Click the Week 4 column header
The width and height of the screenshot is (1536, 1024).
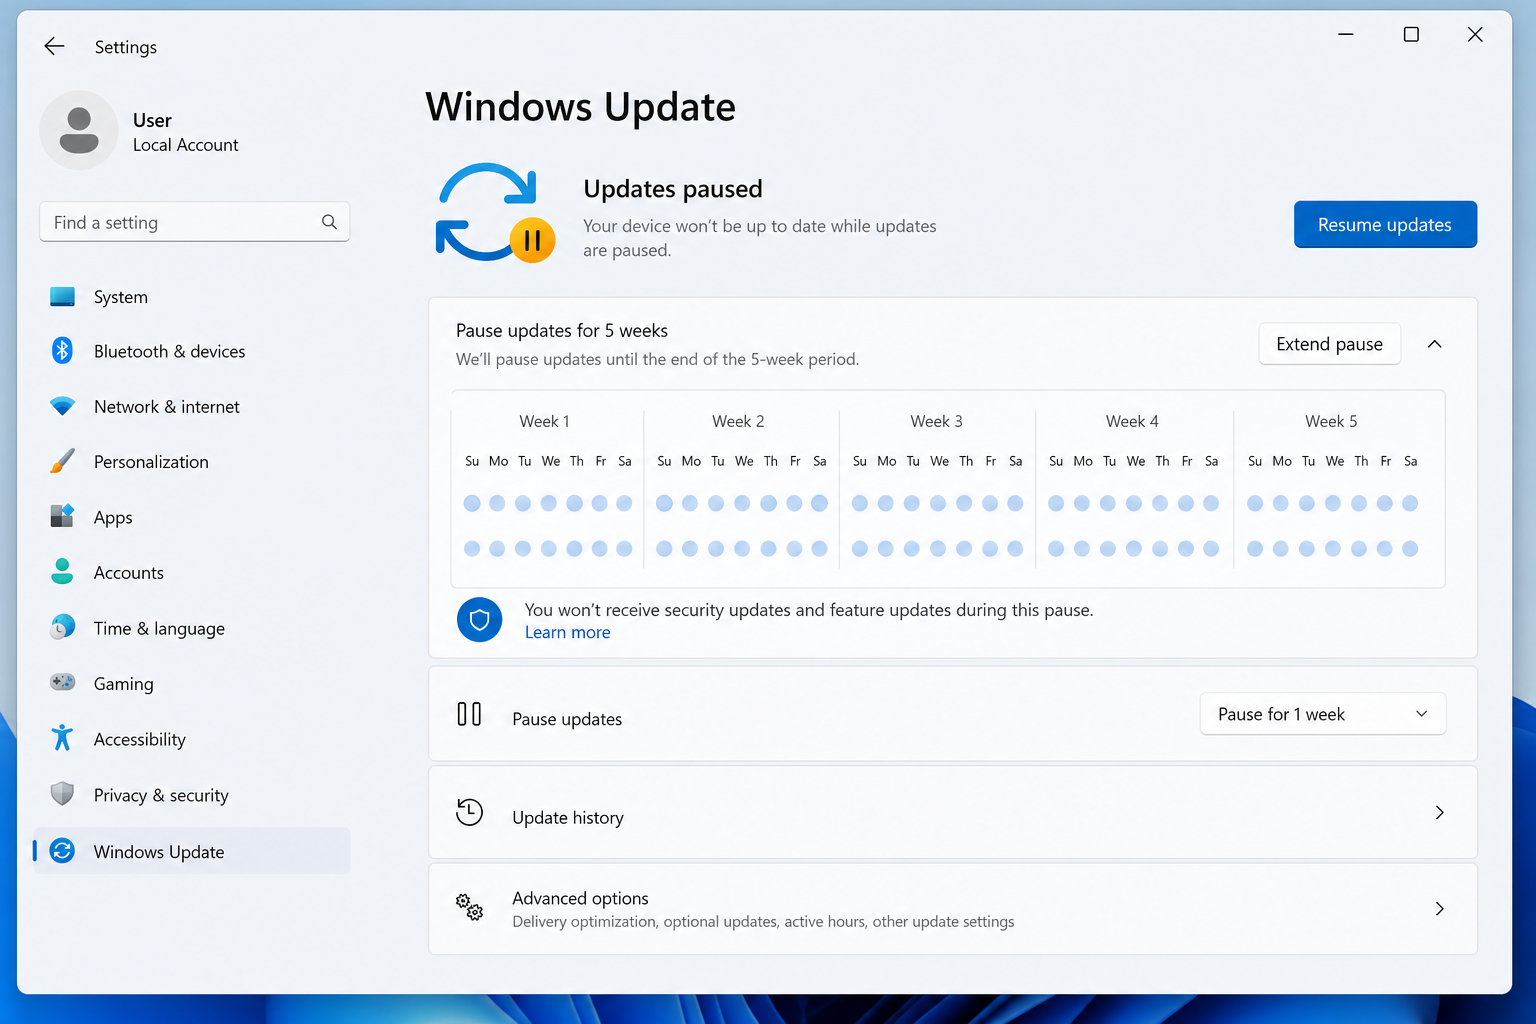pyautogui.click(x=1132, y=421)
